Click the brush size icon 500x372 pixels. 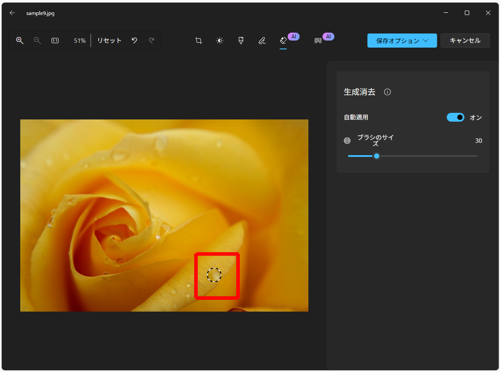tap(347, 141)
